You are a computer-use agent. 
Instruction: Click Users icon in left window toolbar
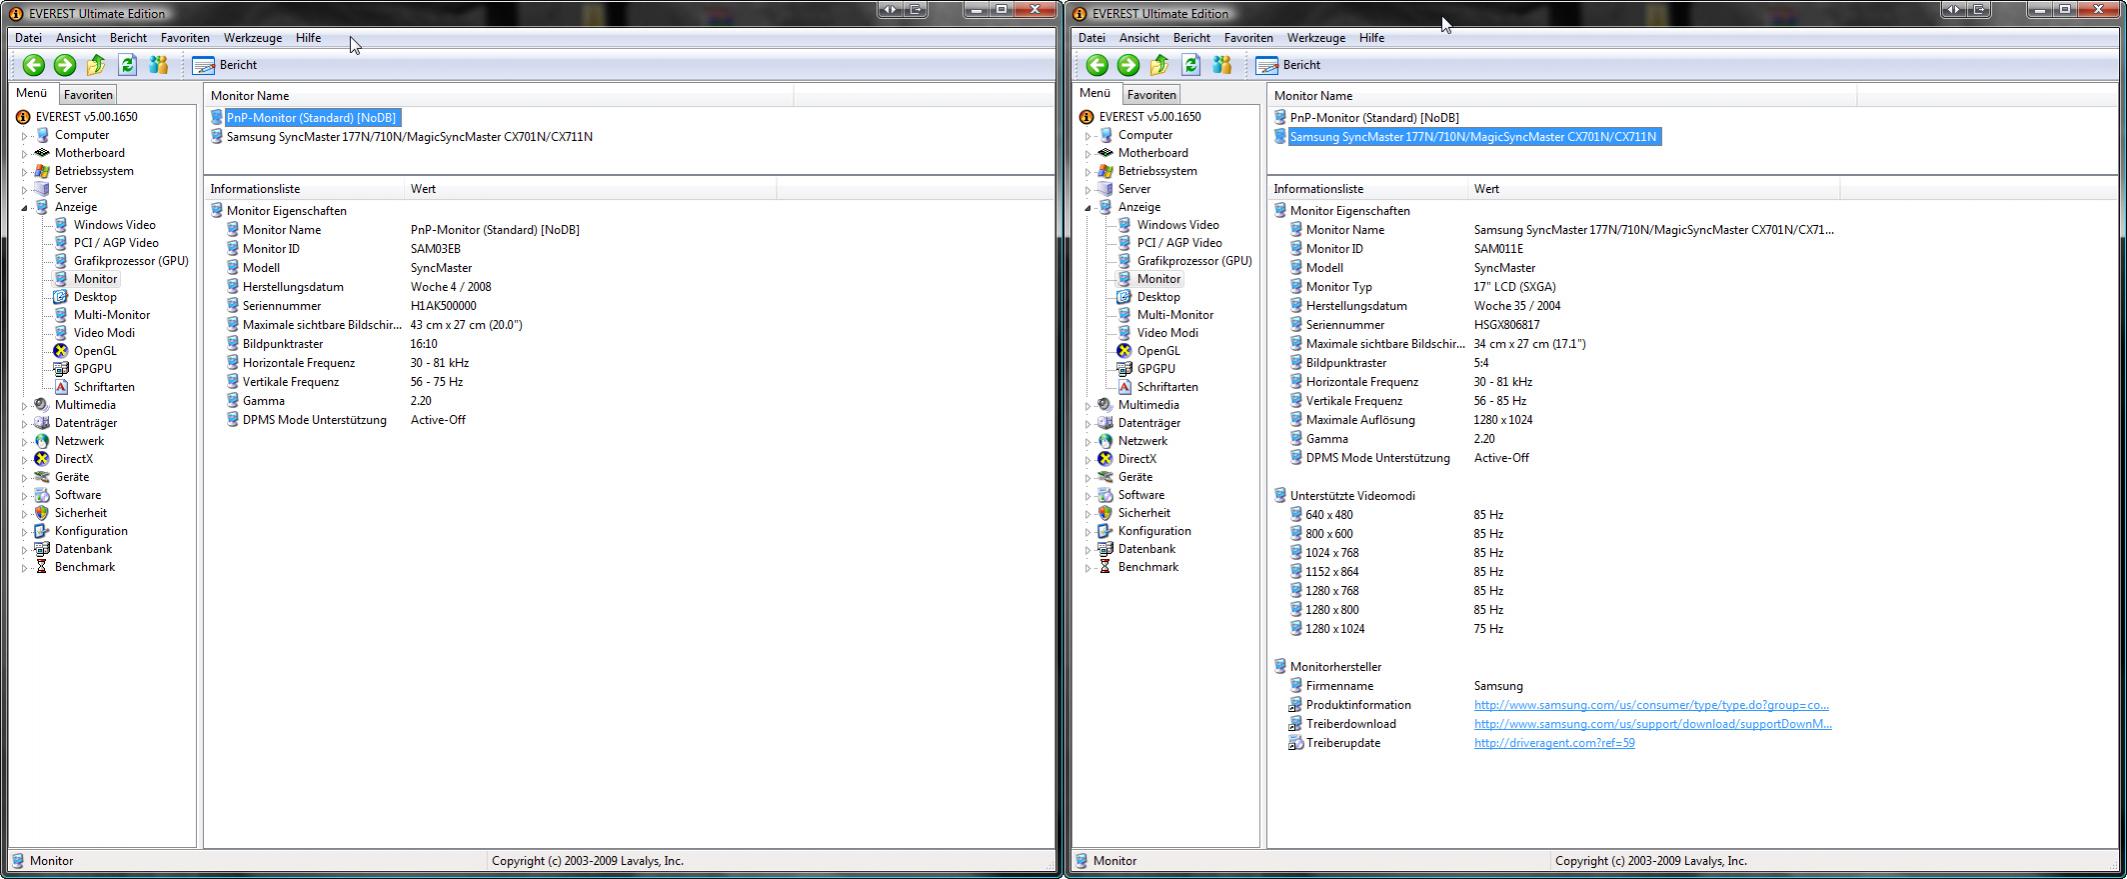(158, 65)
